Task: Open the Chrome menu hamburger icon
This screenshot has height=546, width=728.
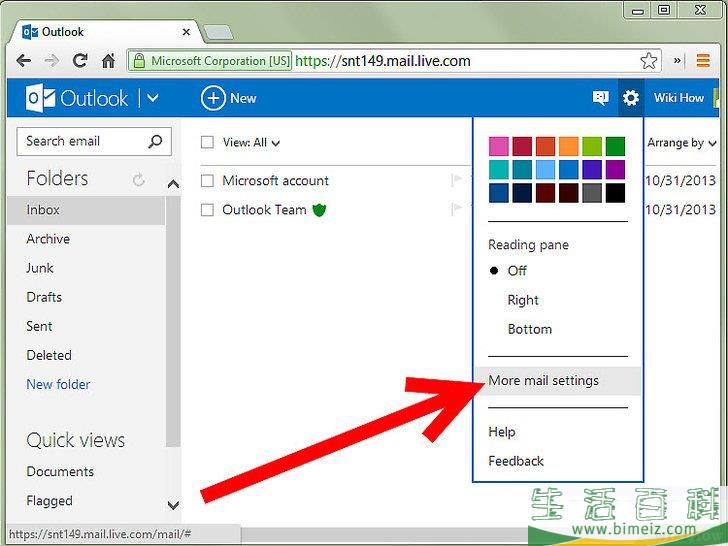Action: 703,60
